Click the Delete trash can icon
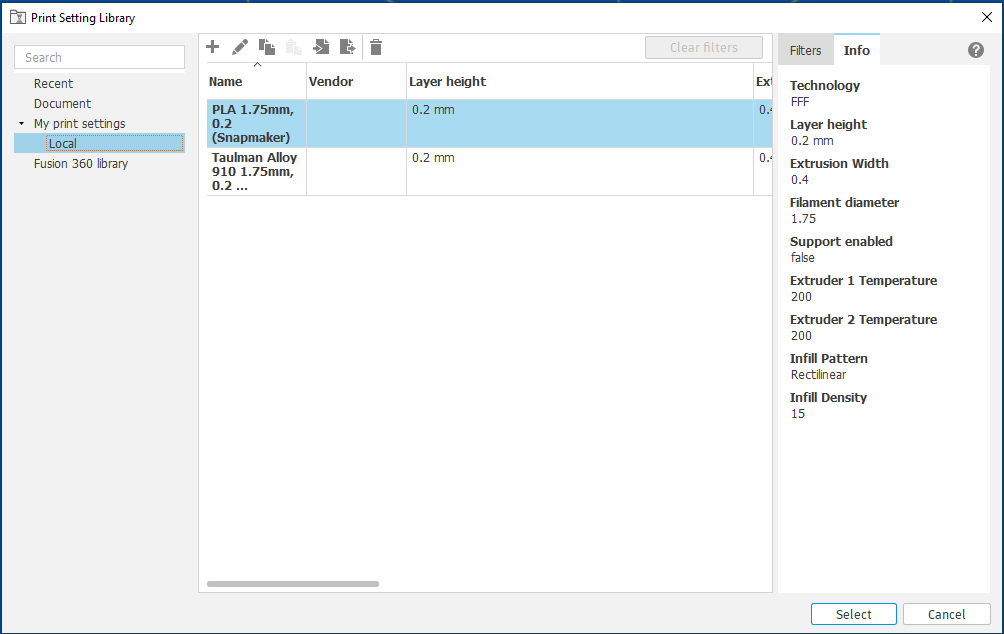 click(x=376, y=47)
